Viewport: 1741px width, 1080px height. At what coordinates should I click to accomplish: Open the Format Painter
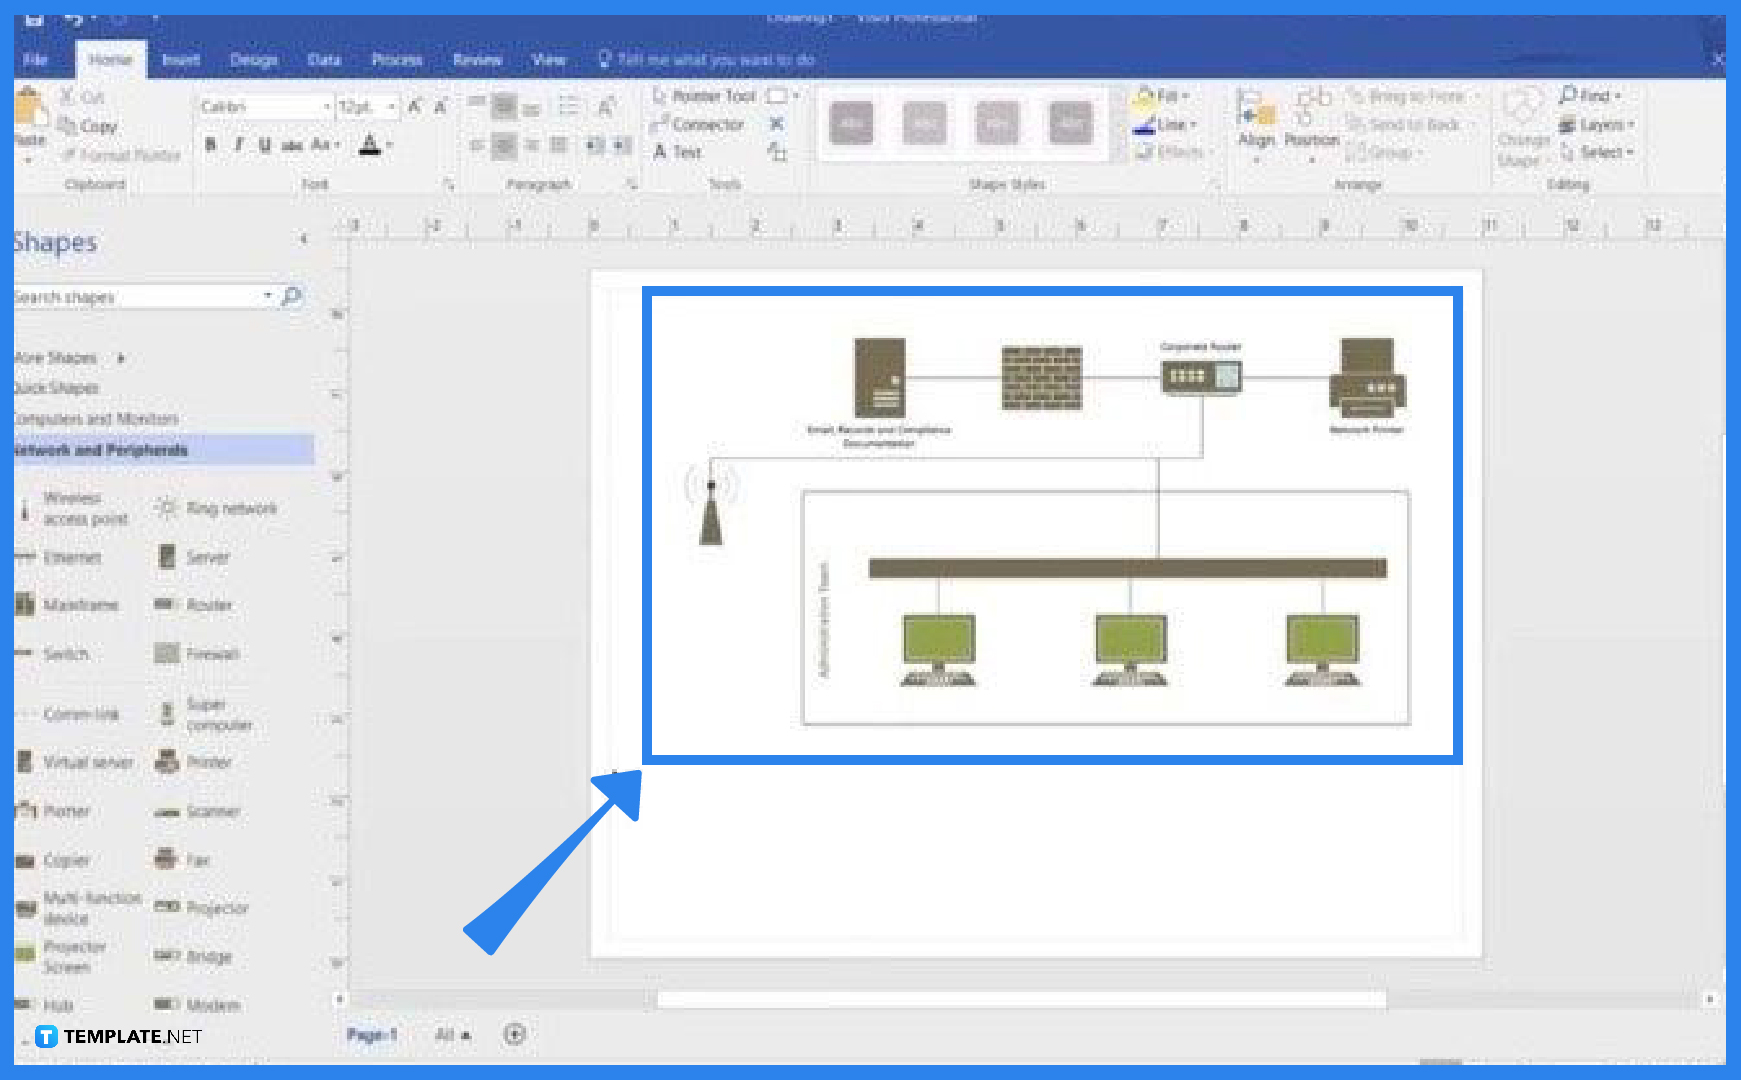click(x=121, y=155)
